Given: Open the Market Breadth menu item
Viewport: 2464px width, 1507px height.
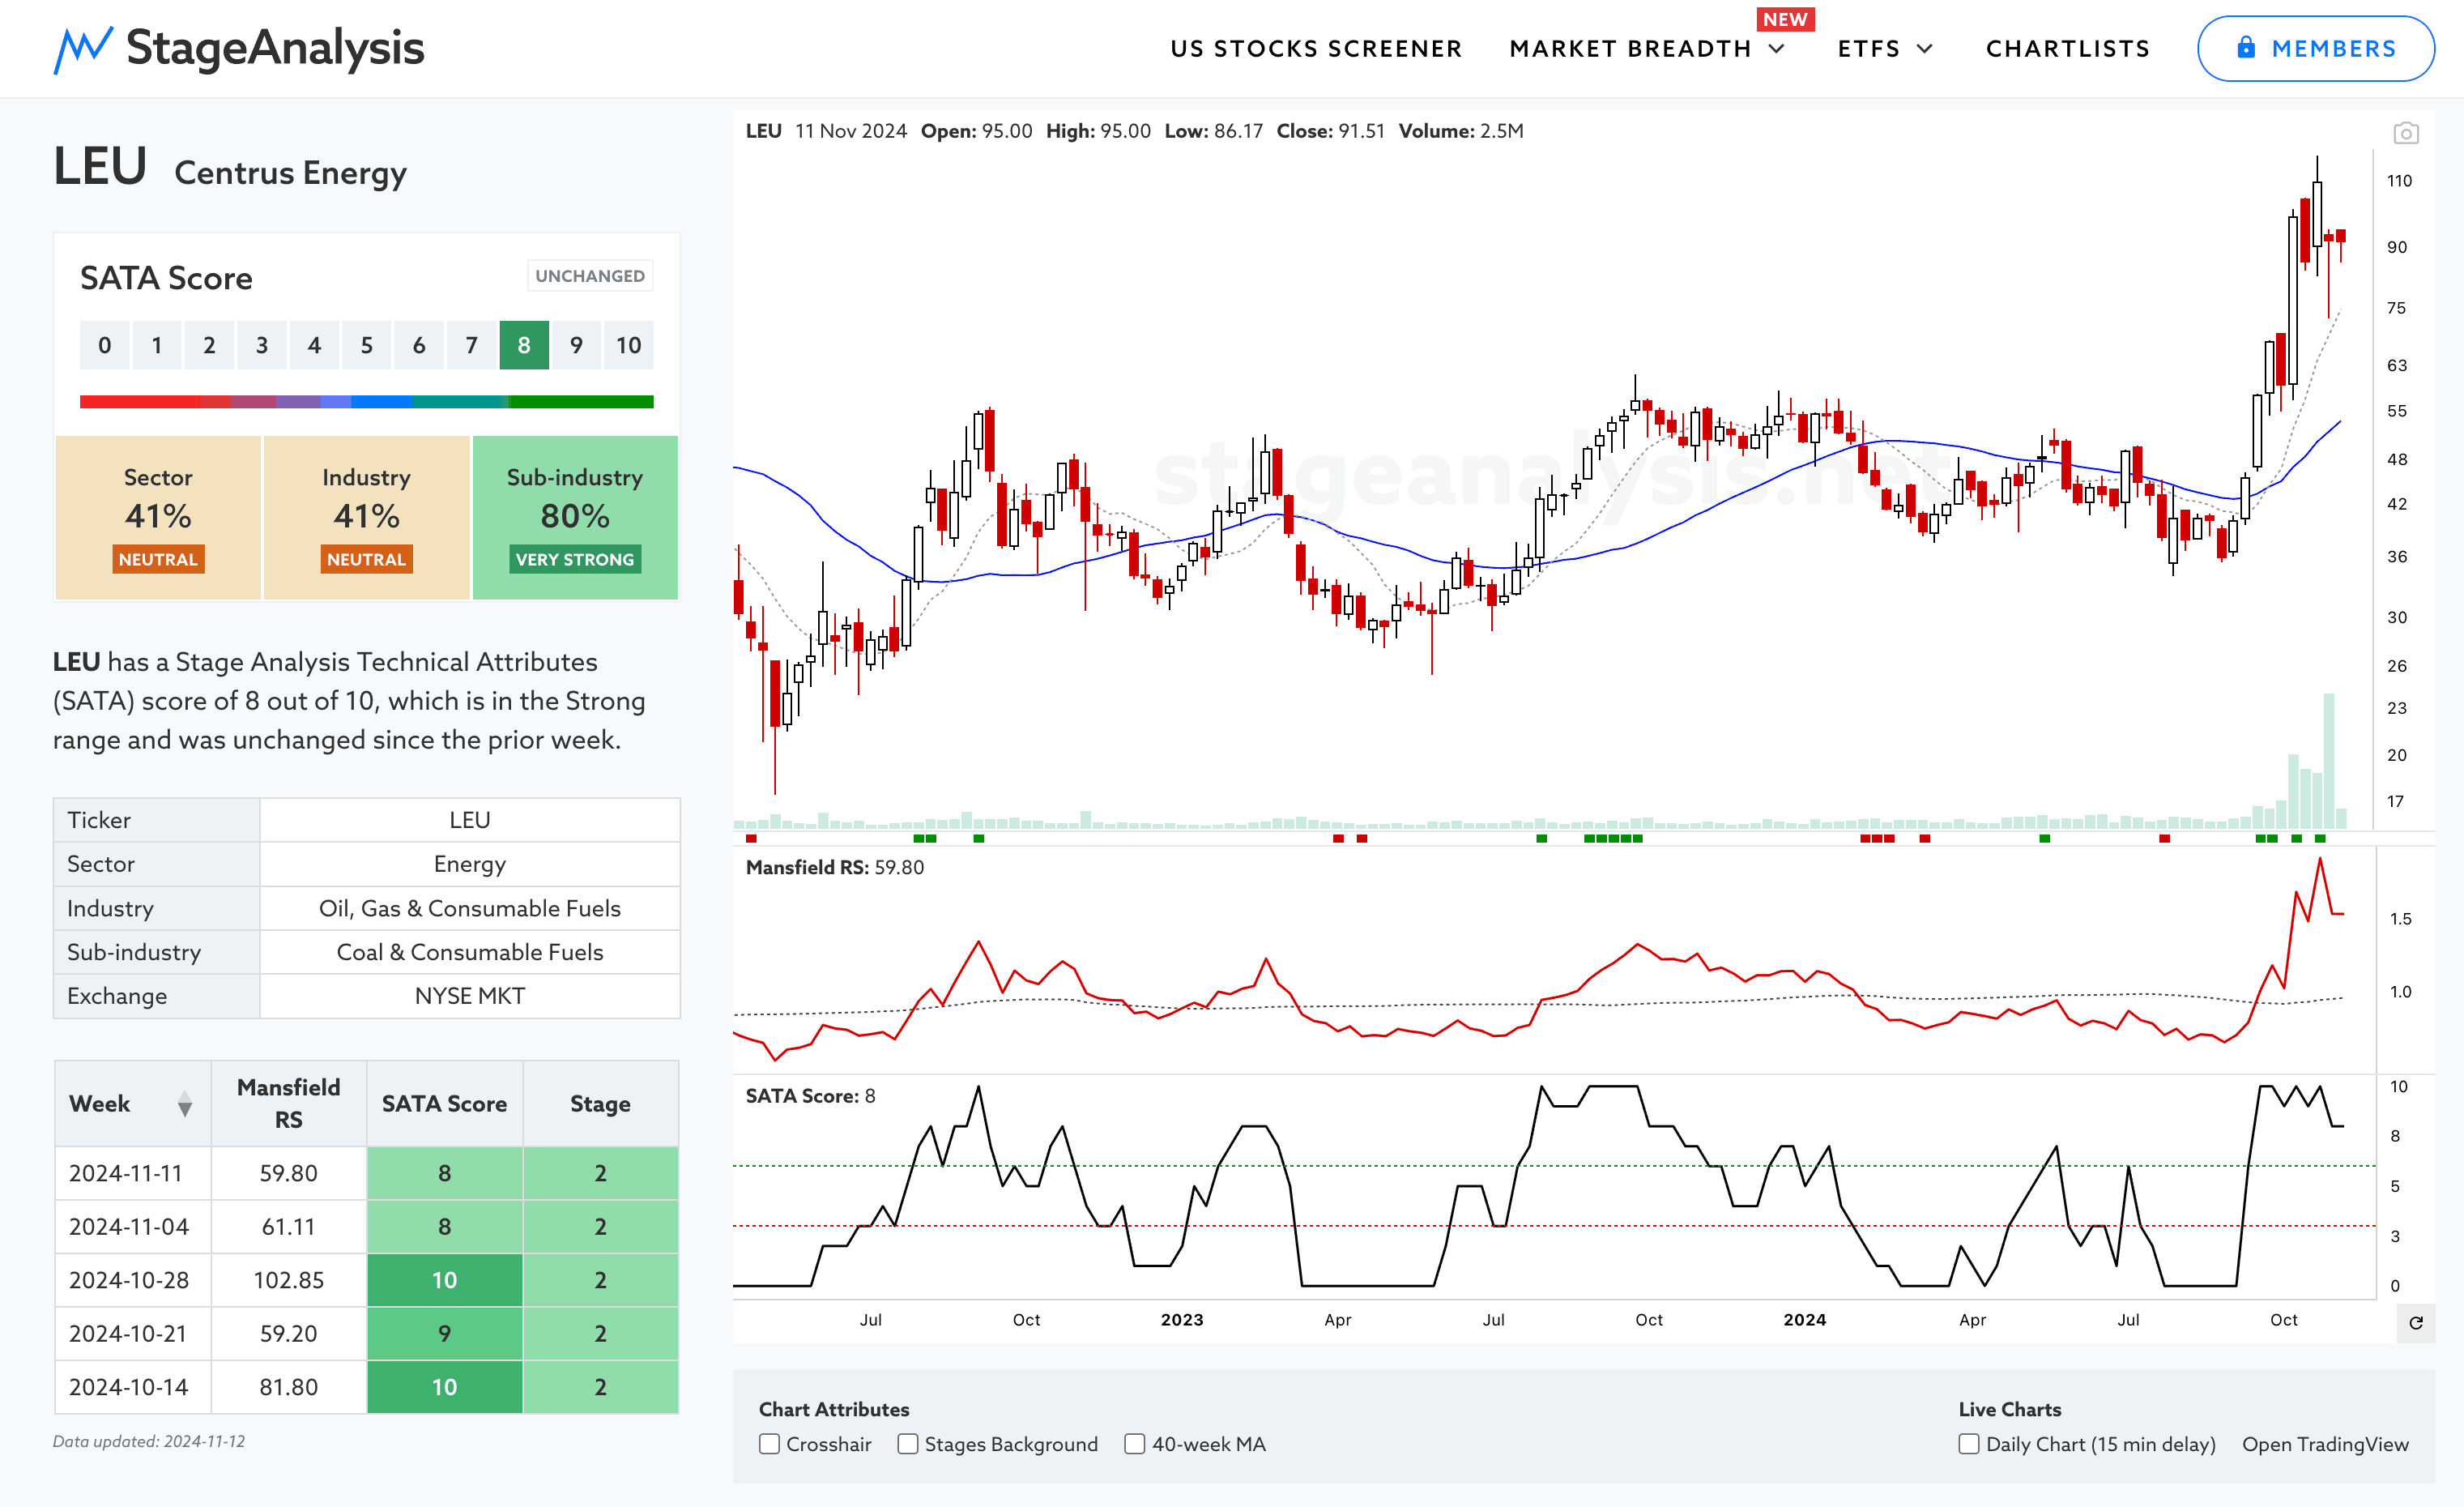Looking at the screenshot, I should click(1630, 49).
